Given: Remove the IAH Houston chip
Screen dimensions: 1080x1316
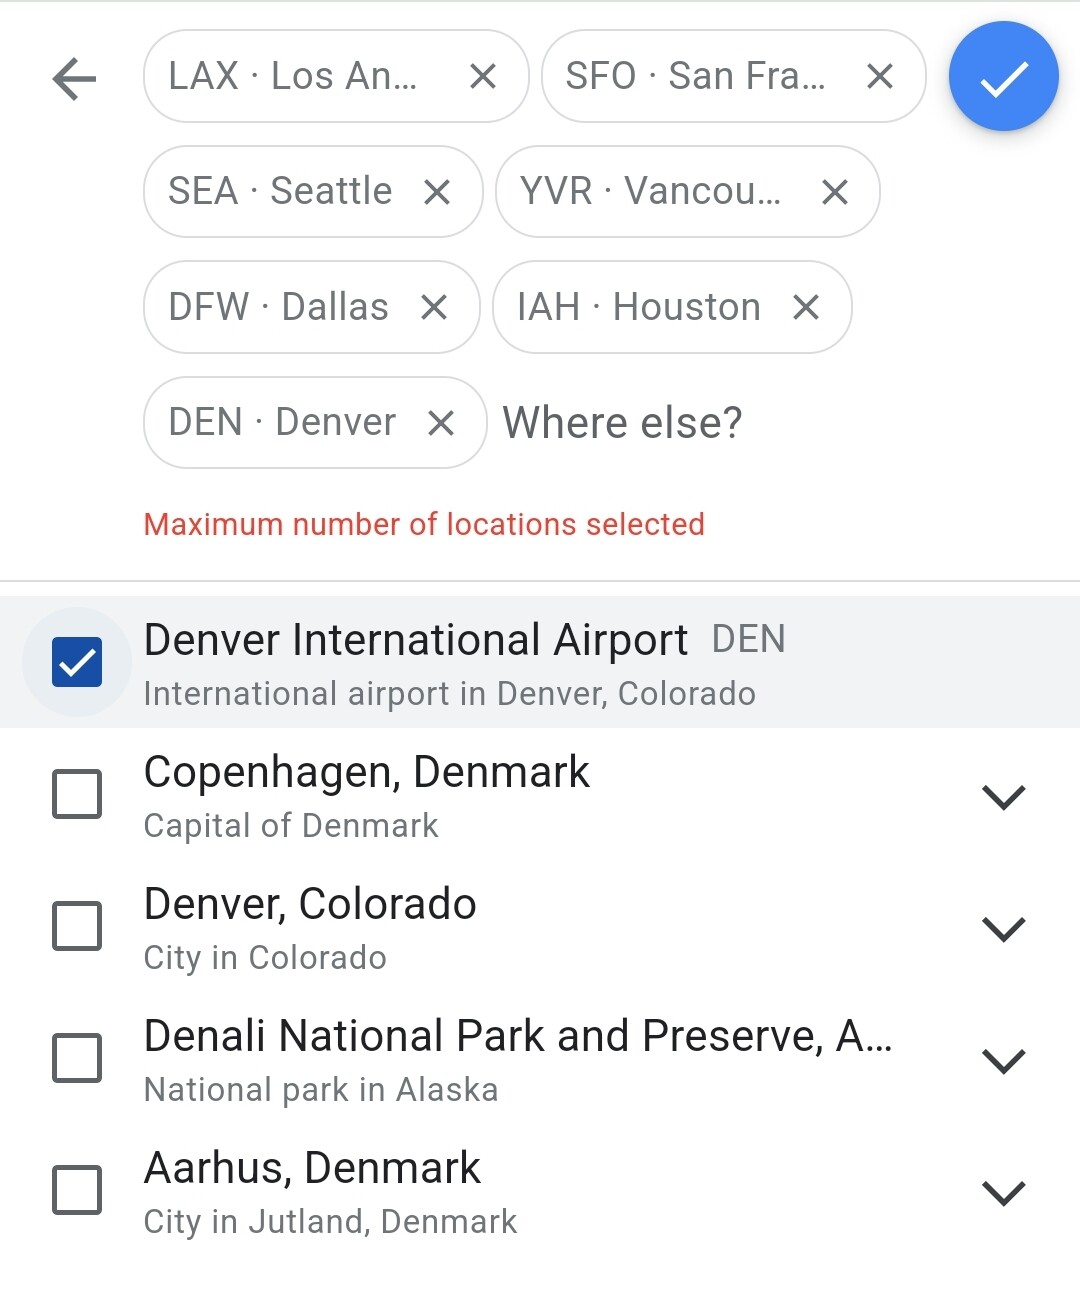Looking at the screenshot, I should pos(806,307).
